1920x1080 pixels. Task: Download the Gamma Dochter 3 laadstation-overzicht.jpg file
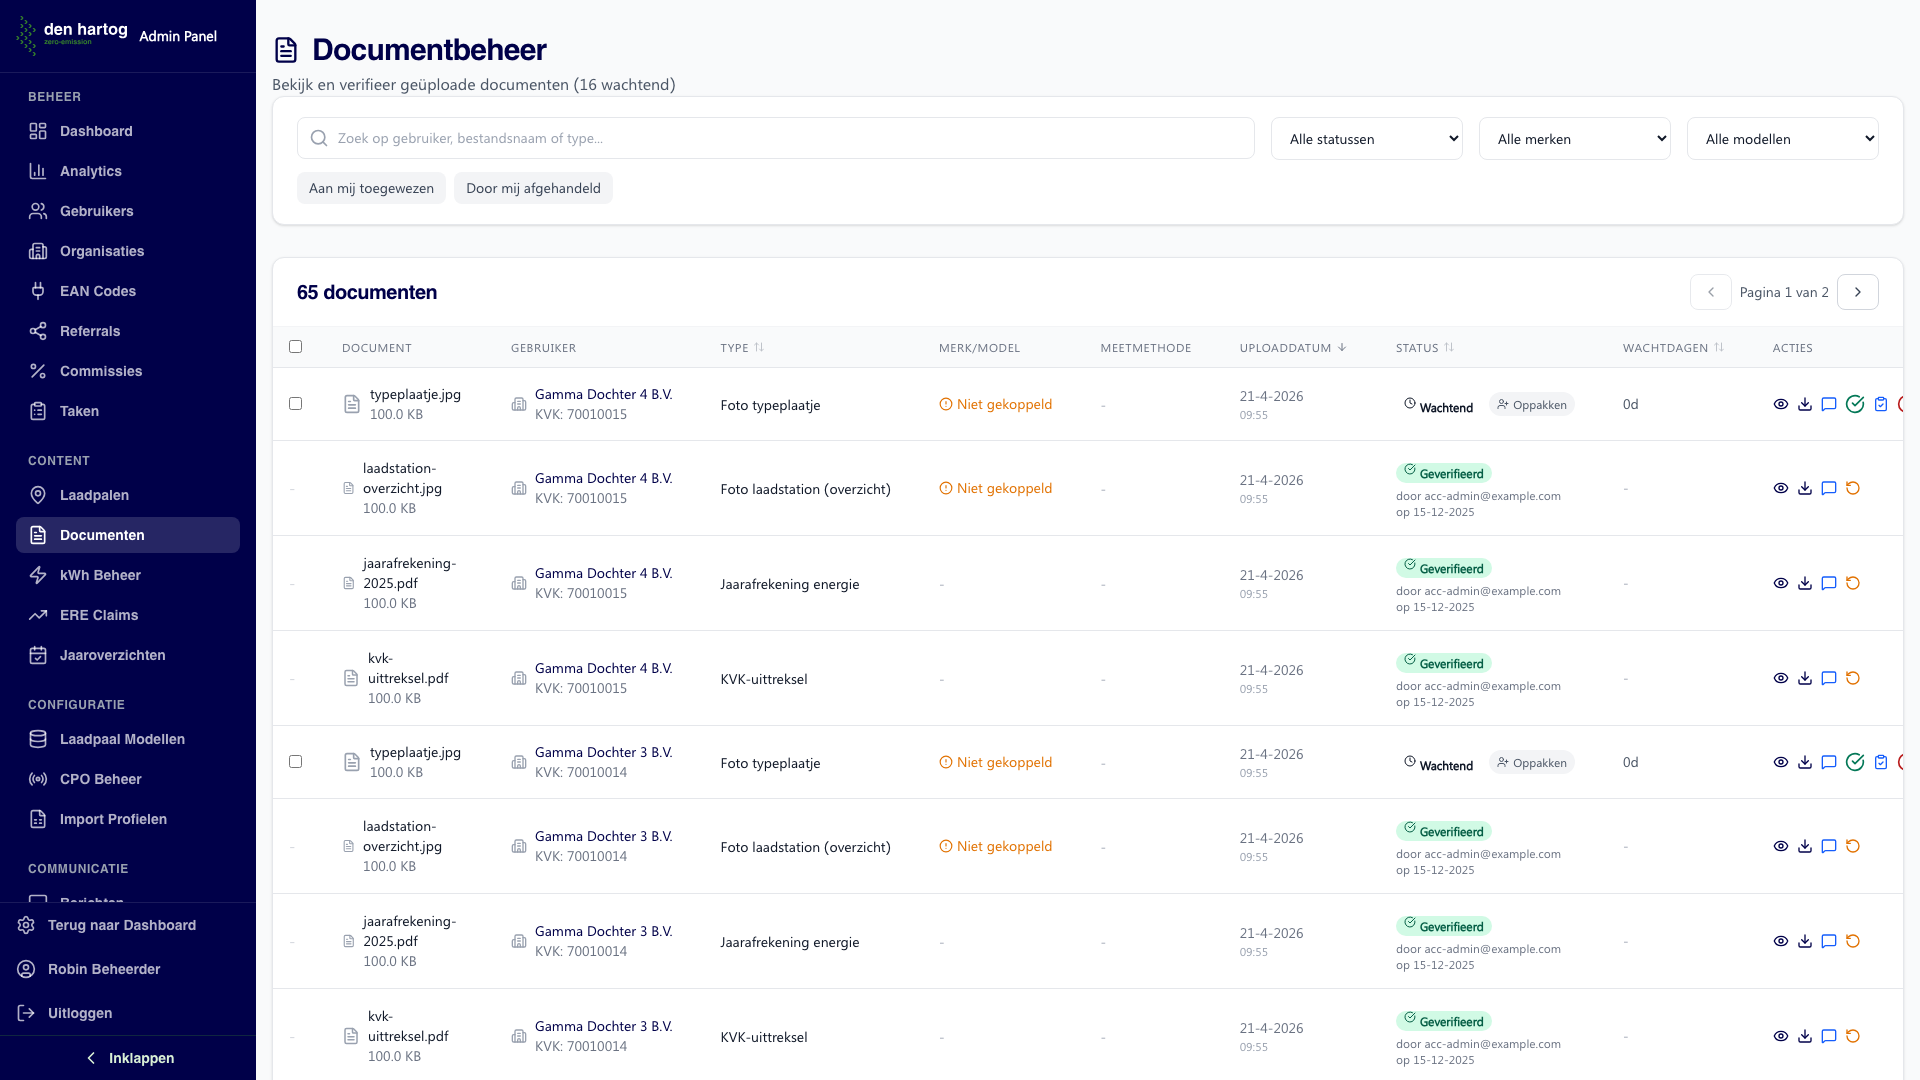[1805, 846]
